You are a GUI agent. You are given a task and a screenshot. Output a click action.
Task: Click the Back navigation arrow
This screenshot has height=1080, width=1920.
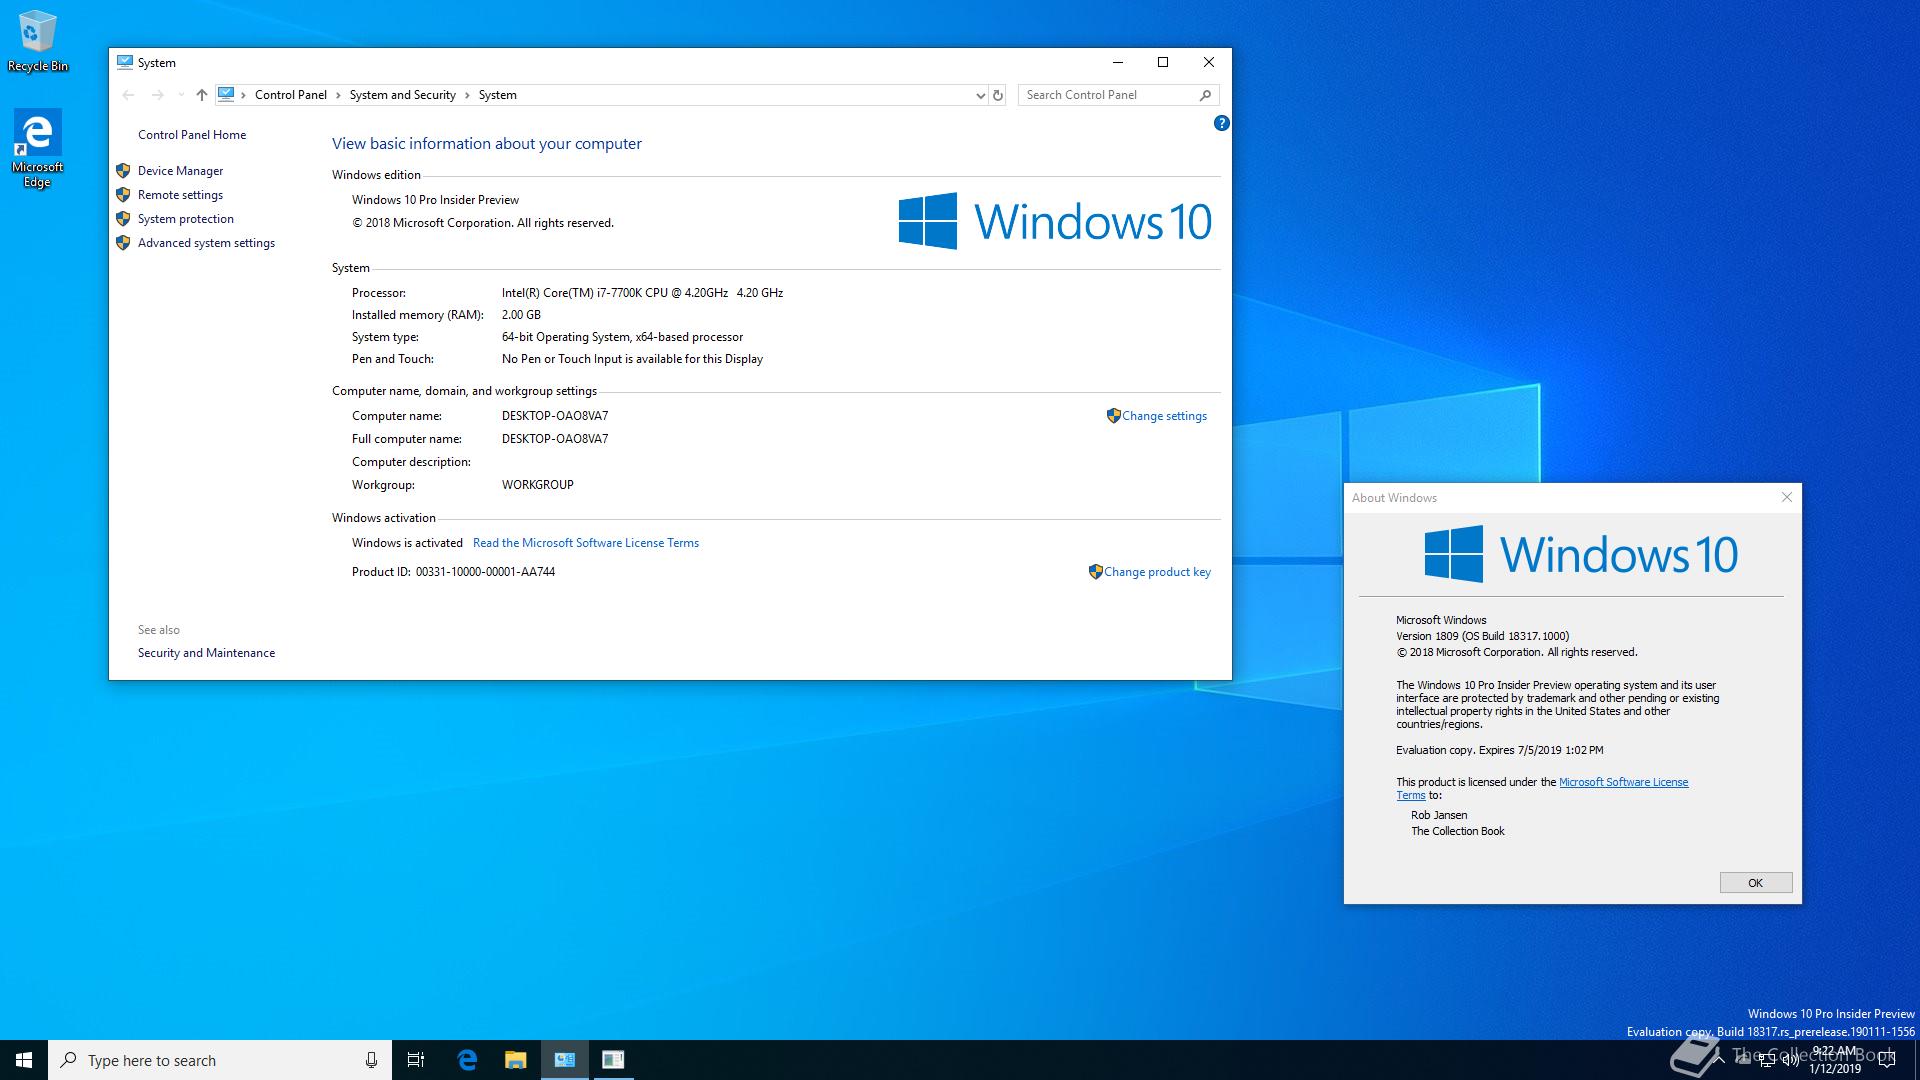[x=128, y=95]
